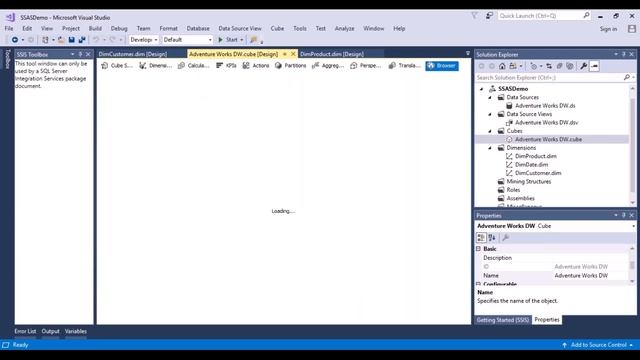The height and width of the screenshot is (360, 640).
Task: Toggle the Preview Selected Items button
Action: coord(594,66)
